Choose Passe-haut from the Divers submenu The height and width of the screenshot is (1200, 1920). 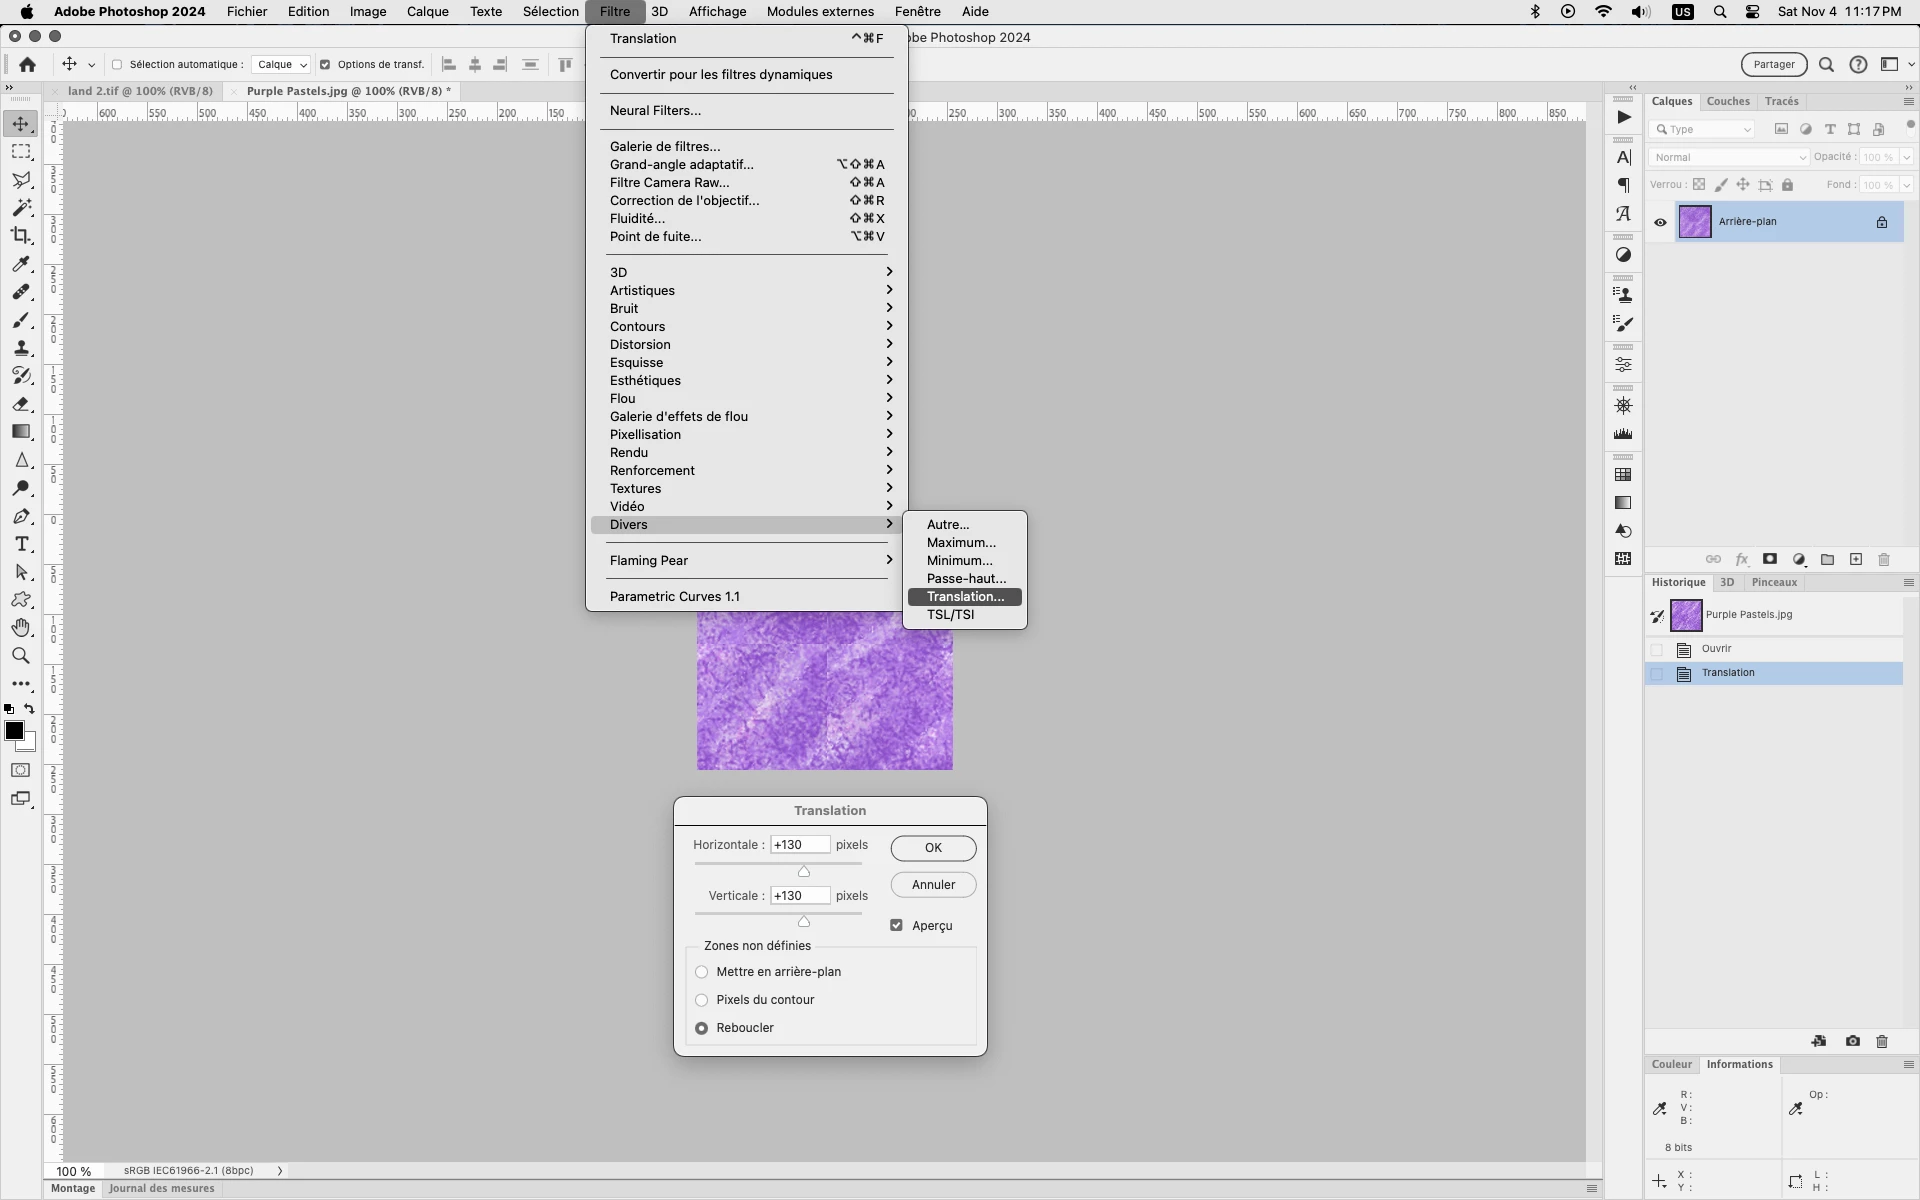965,578
